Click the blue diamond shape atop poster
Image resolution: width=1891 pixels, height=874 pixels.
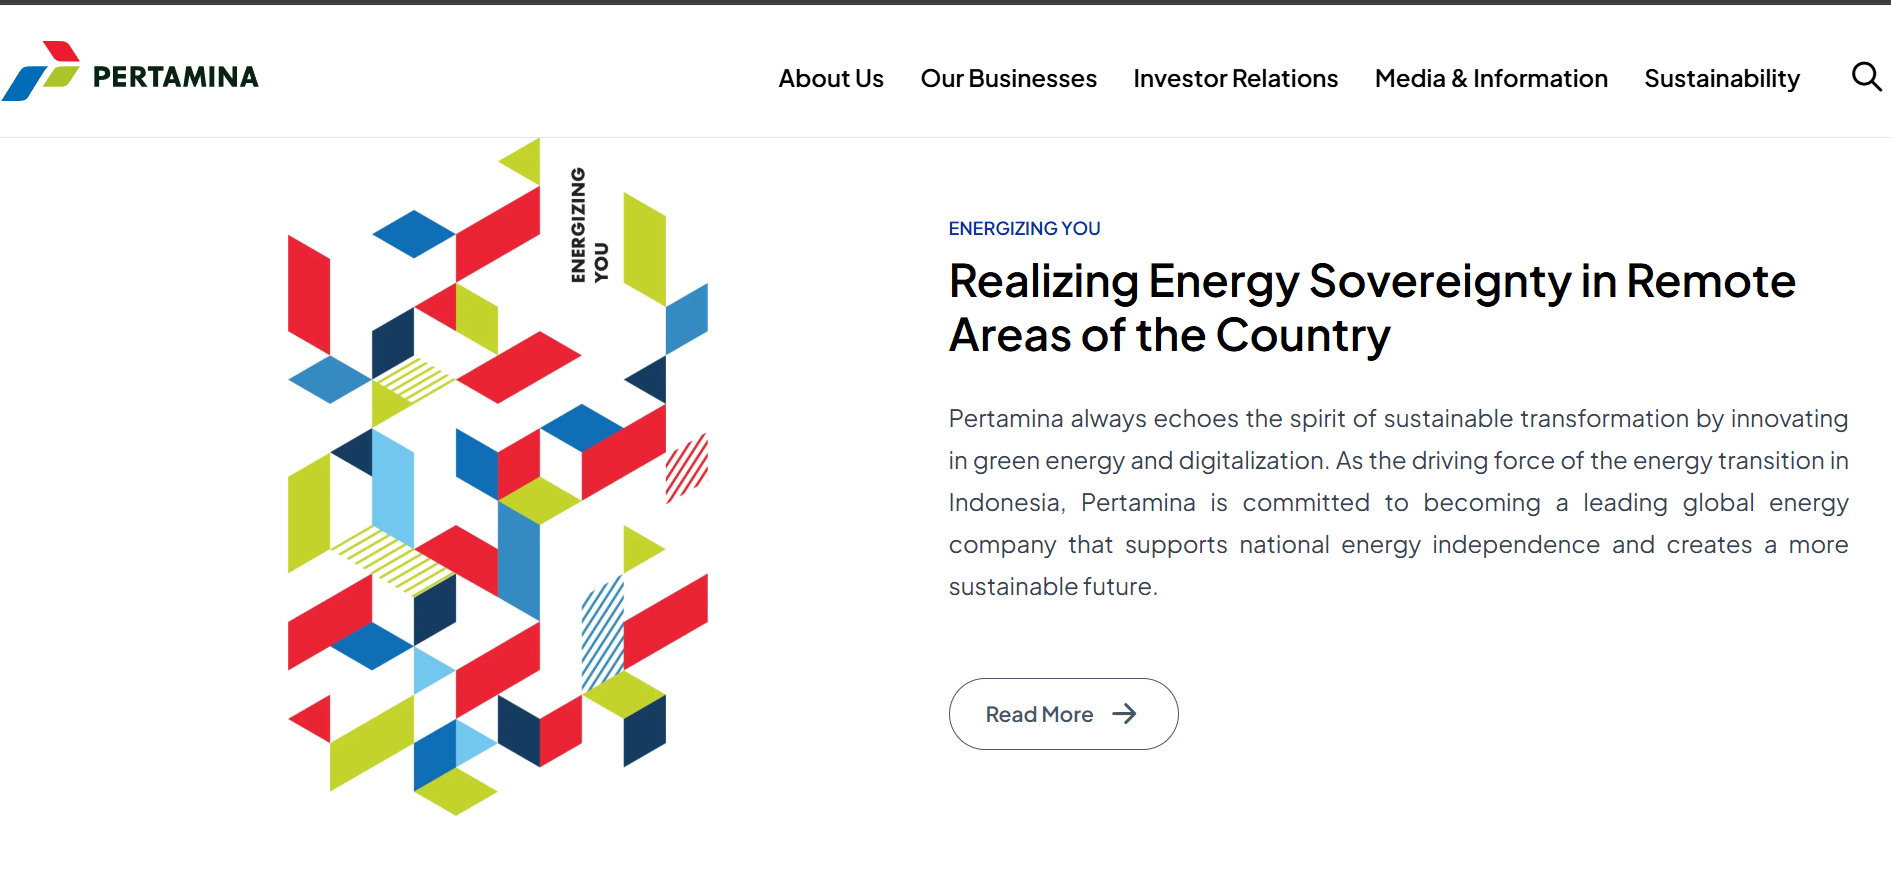[x=414, y=234]
